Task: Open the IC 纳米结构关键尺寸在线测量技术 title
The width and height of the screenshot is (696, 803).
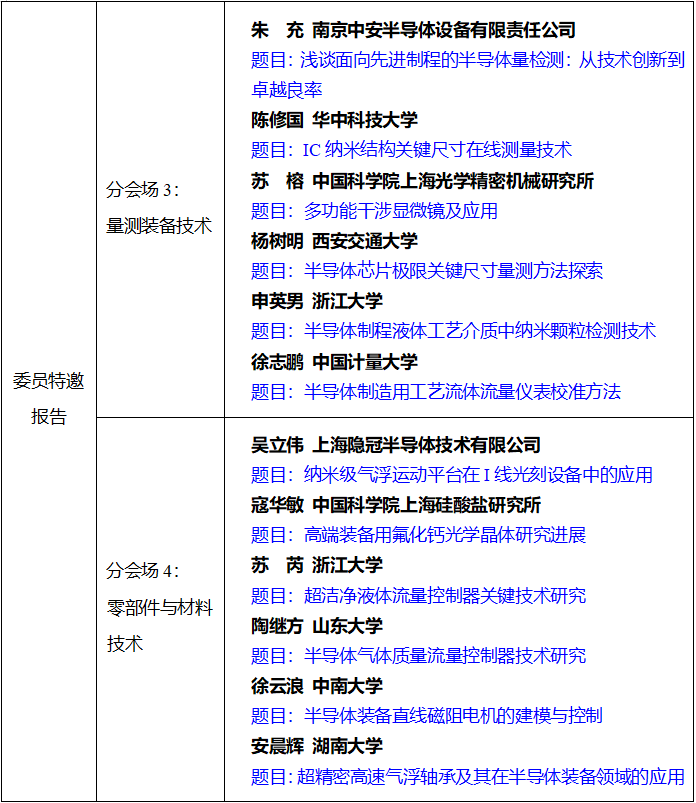Action: (x=411, y=150)
